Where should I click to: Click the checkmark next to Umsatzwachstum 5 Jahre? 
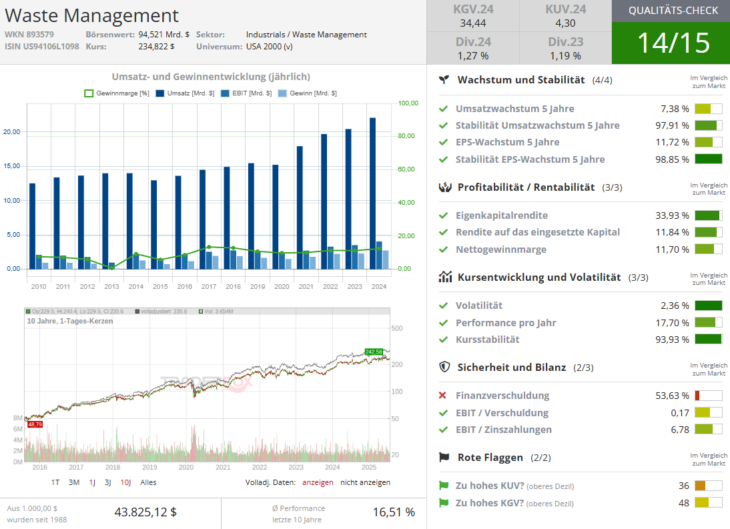(x=443, y=109)
